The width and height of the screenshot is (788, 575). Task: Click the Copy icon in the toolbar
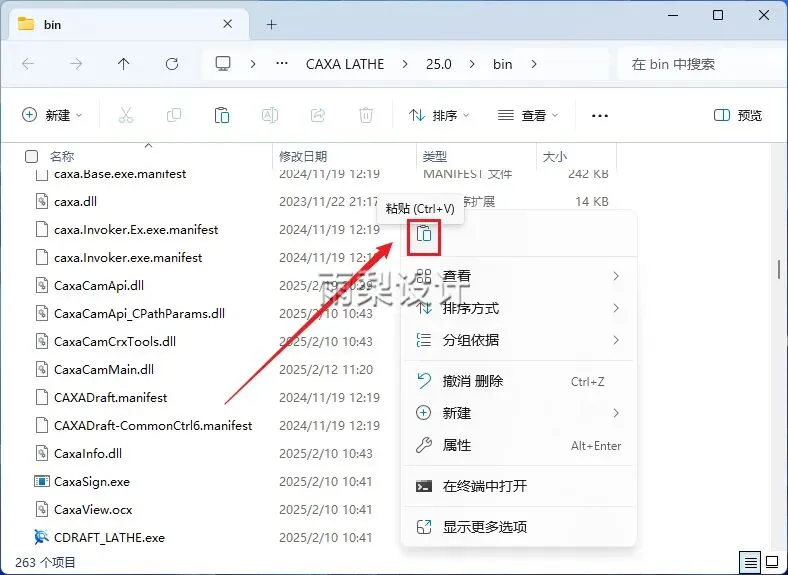174,116
